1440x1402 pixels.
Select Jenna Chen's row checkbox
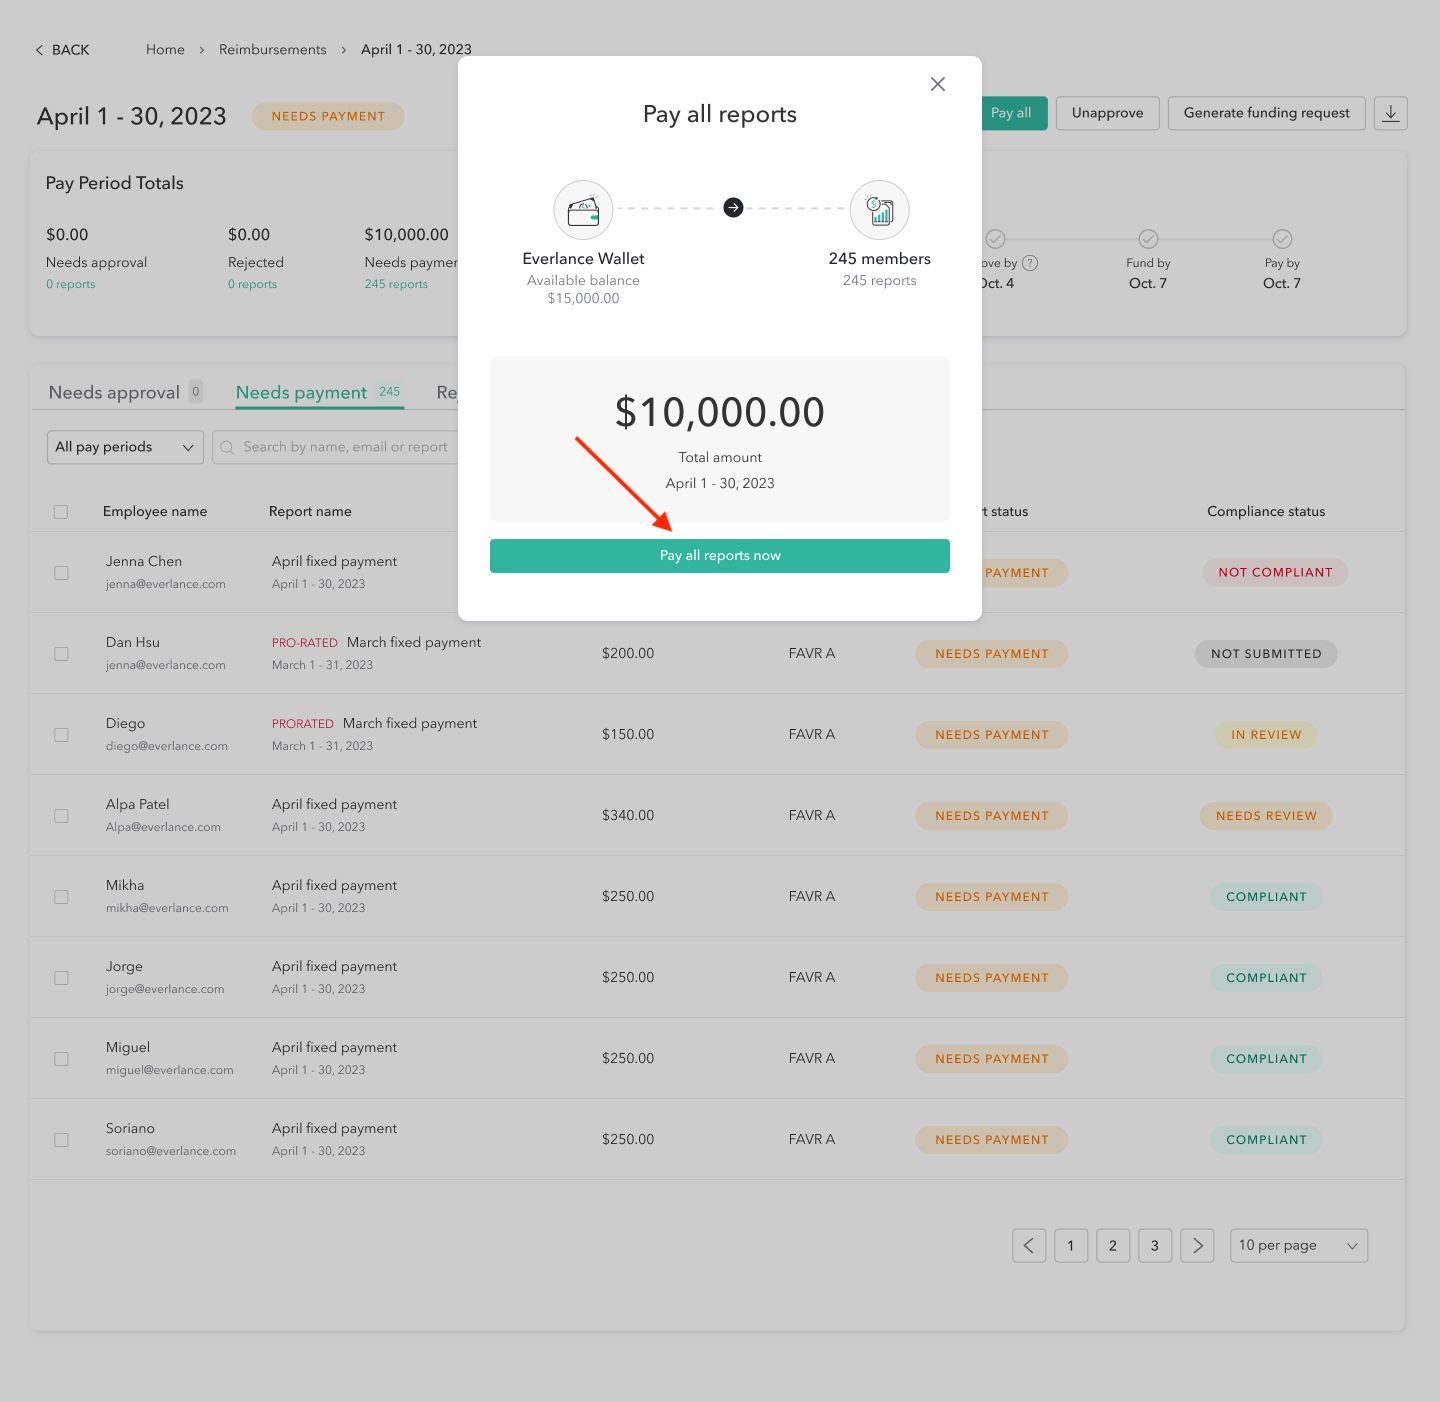[x=61, y=573]
